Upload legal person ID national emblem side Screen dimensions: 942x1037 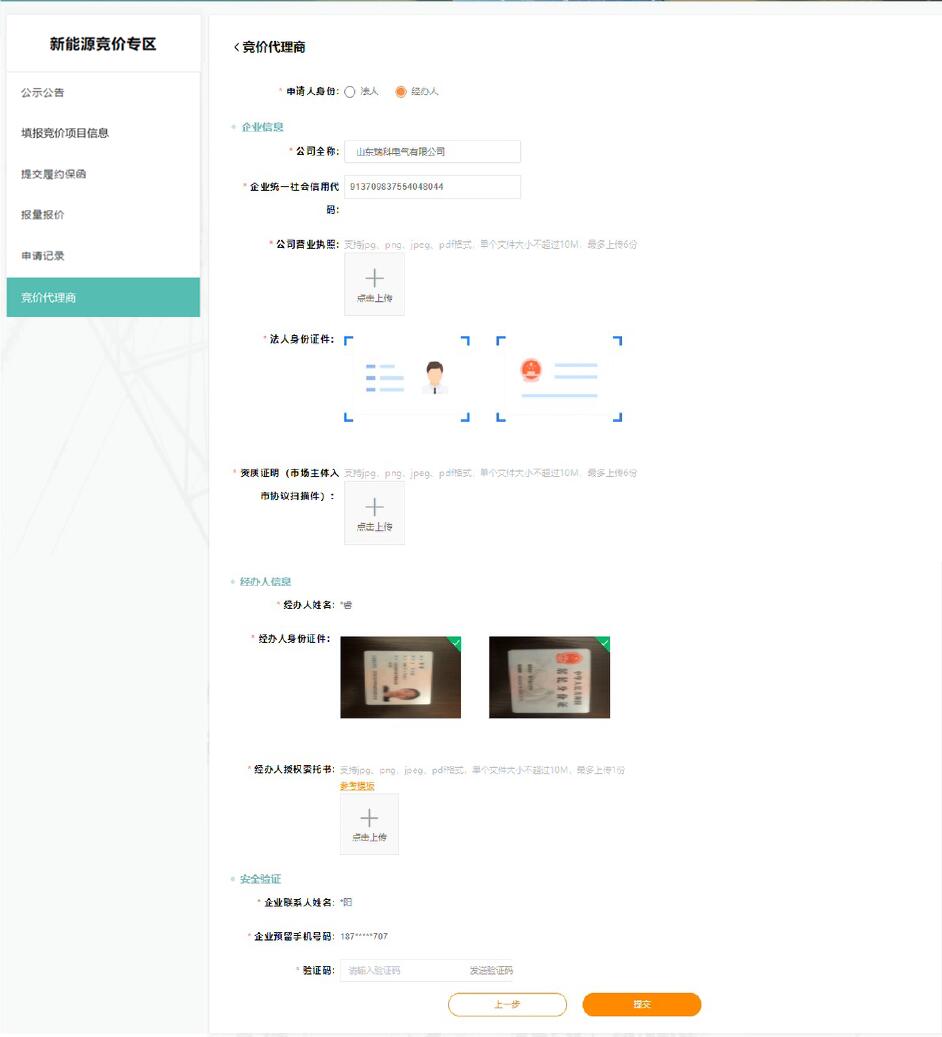click(559, 378)
